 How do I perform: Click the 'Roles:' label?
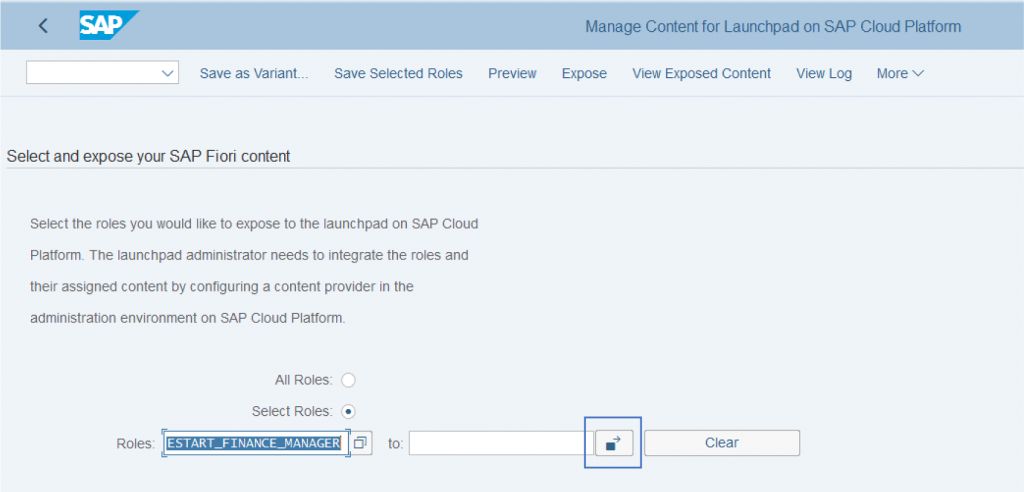pos(136,444)
